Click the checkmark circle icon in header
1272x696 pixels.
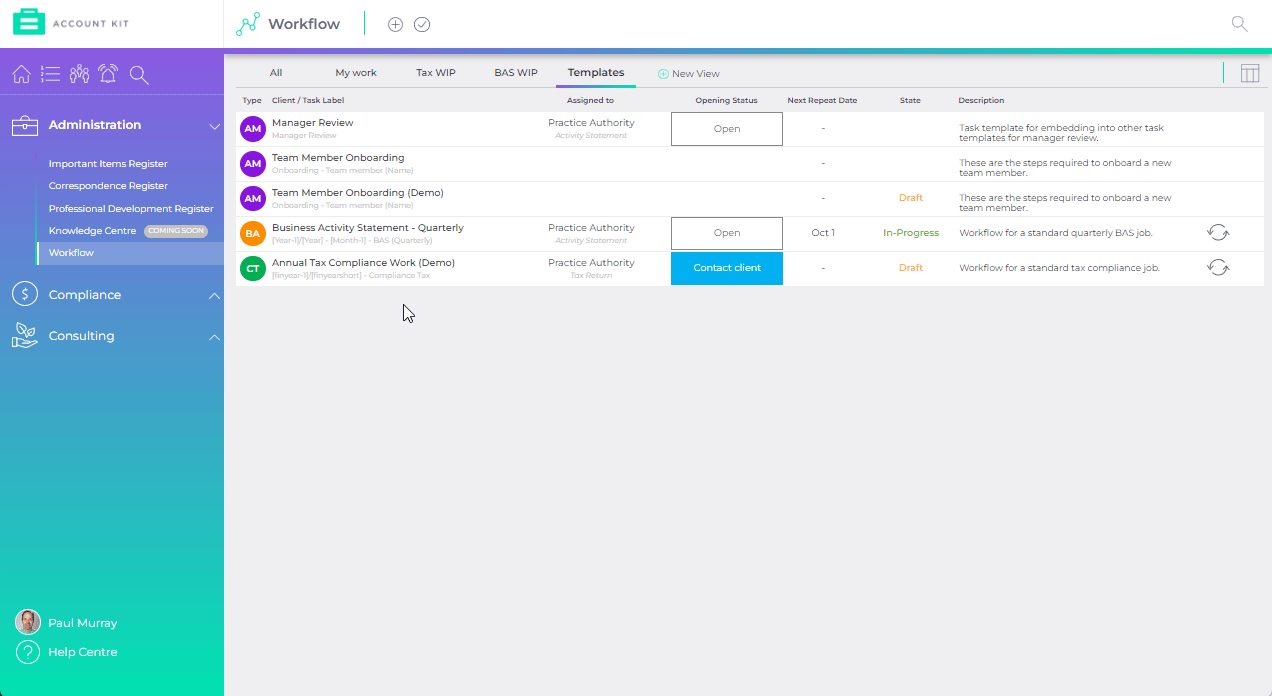click(x=422, y=24)
